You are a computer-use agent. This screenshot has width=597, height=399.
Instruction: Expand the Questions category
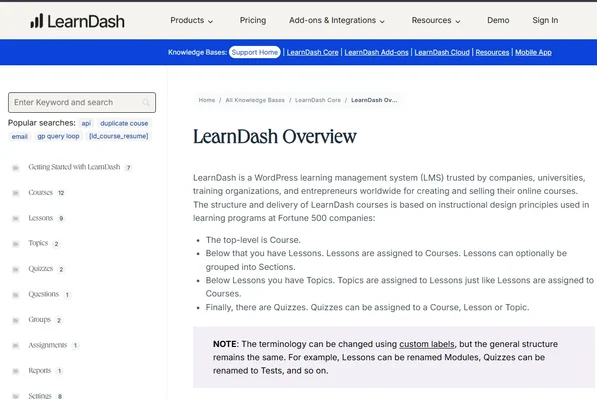43,294
